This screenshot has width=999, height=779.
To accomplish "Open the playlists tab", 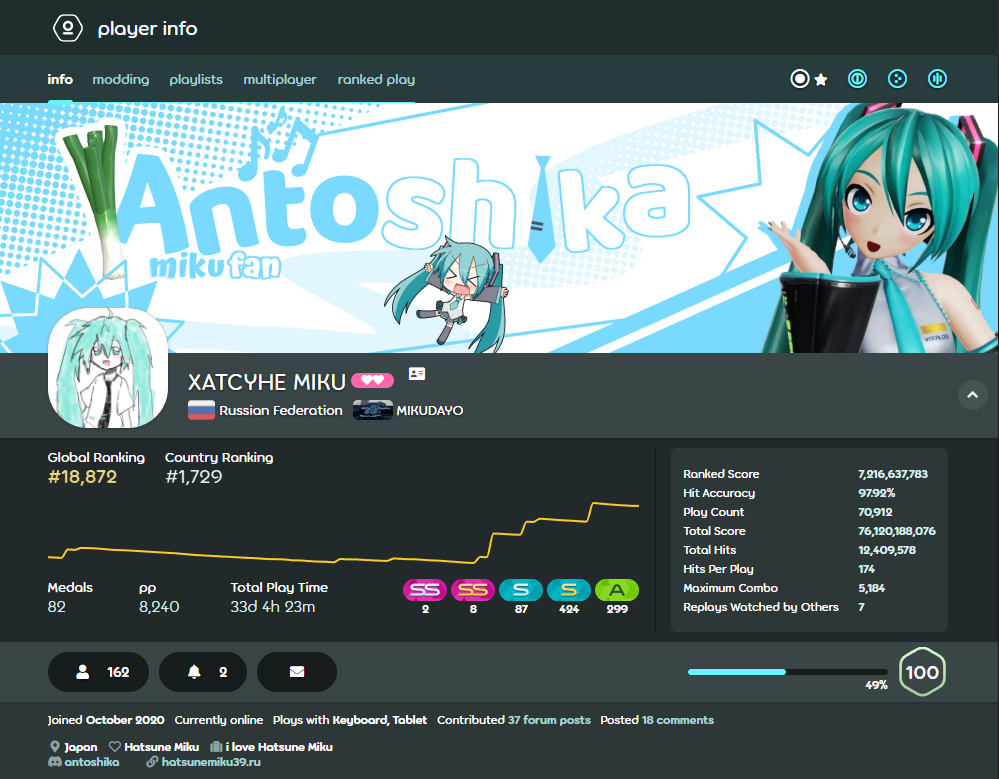I will coord(196,80).
